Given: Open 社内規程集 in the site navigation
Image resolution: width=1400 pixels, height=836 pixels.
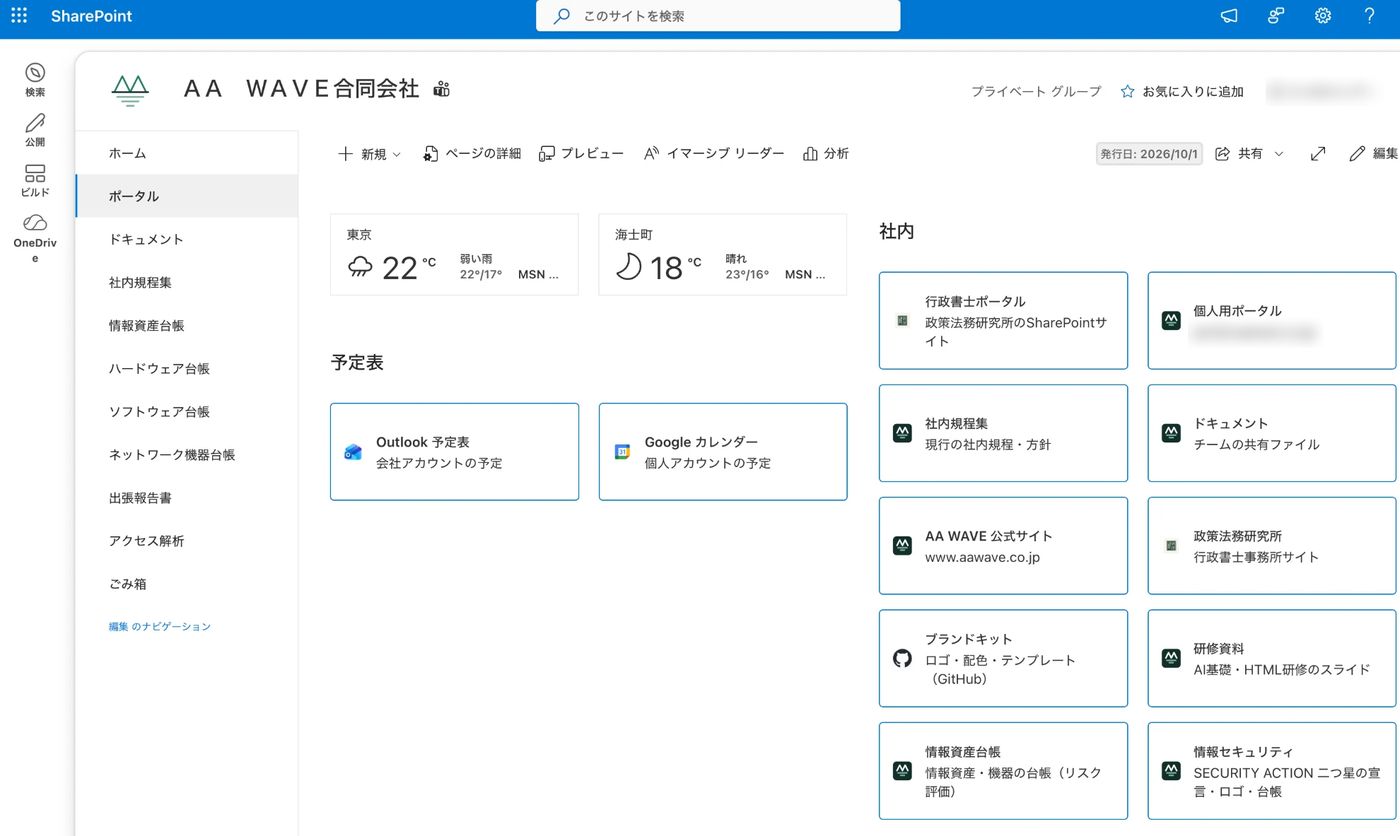Looking at the screenshot, I should (186, 282).
